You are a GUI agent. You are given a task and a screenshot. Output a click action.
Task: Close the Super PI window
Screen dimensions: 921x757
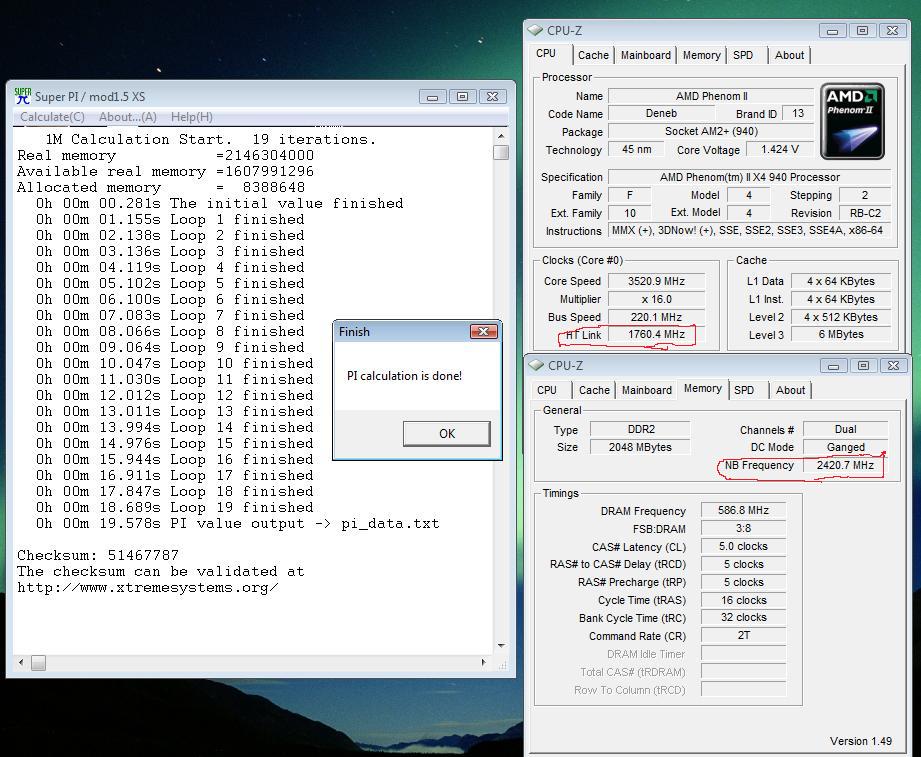click(493, 96)
